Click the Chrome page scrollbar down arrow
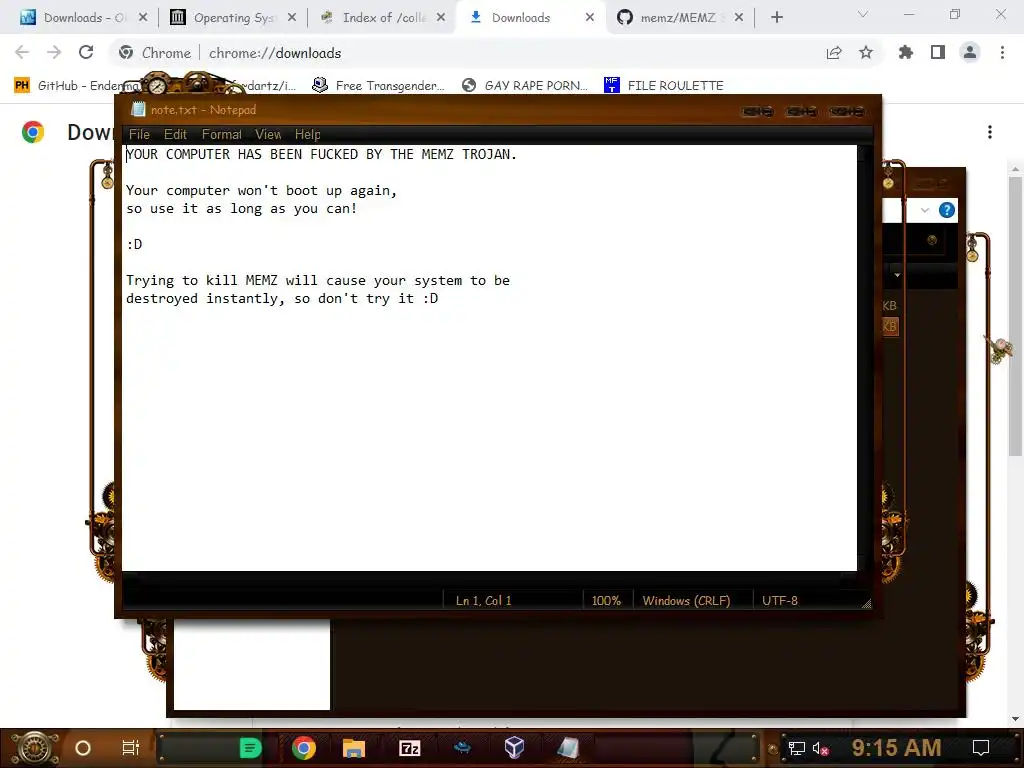 point(1015,719)
